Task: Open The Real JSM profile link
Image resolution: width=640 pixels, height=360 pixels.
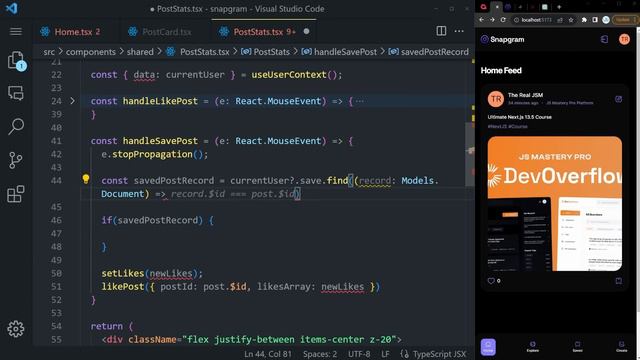Action: (x=525, y=95)
